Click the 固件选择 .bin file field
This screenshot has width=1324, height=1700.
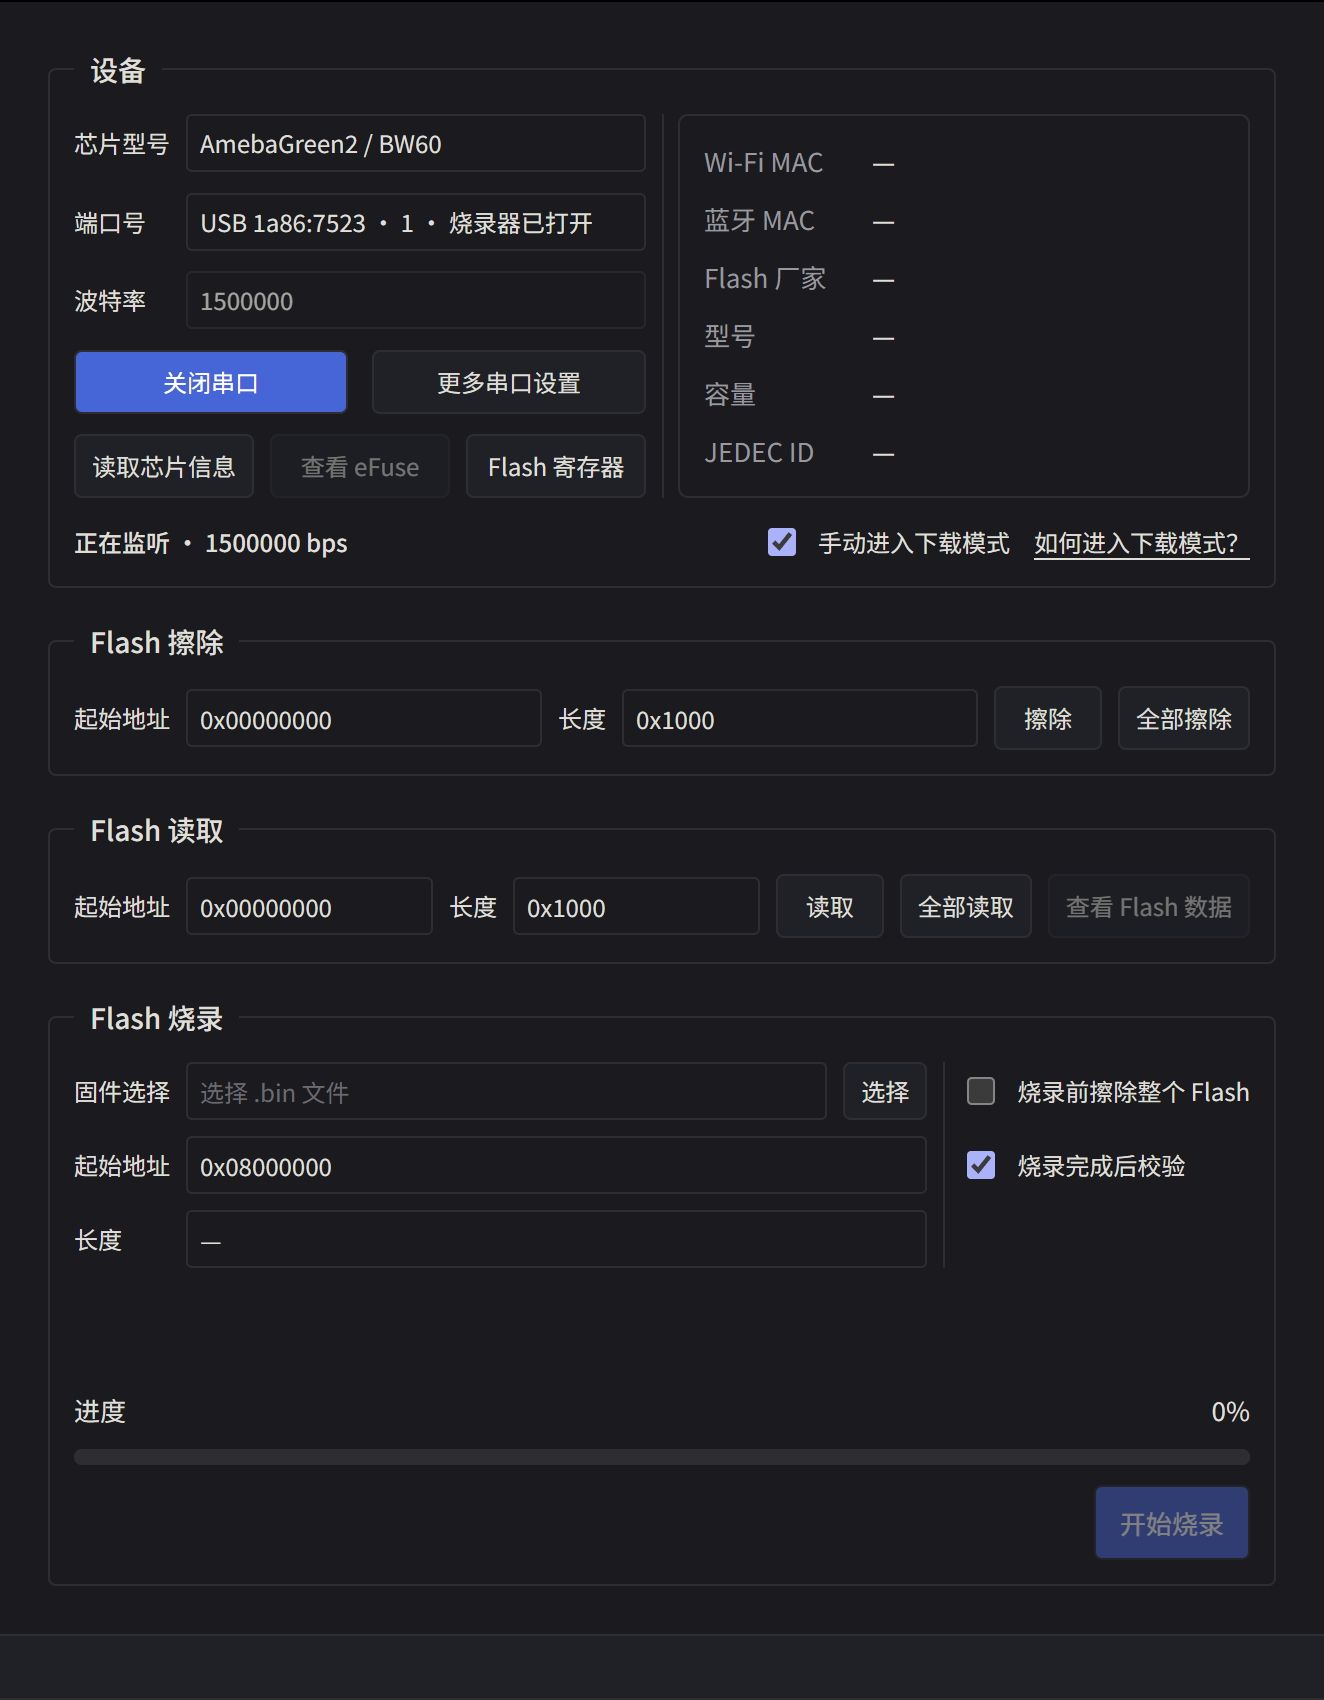[507, 1091]
